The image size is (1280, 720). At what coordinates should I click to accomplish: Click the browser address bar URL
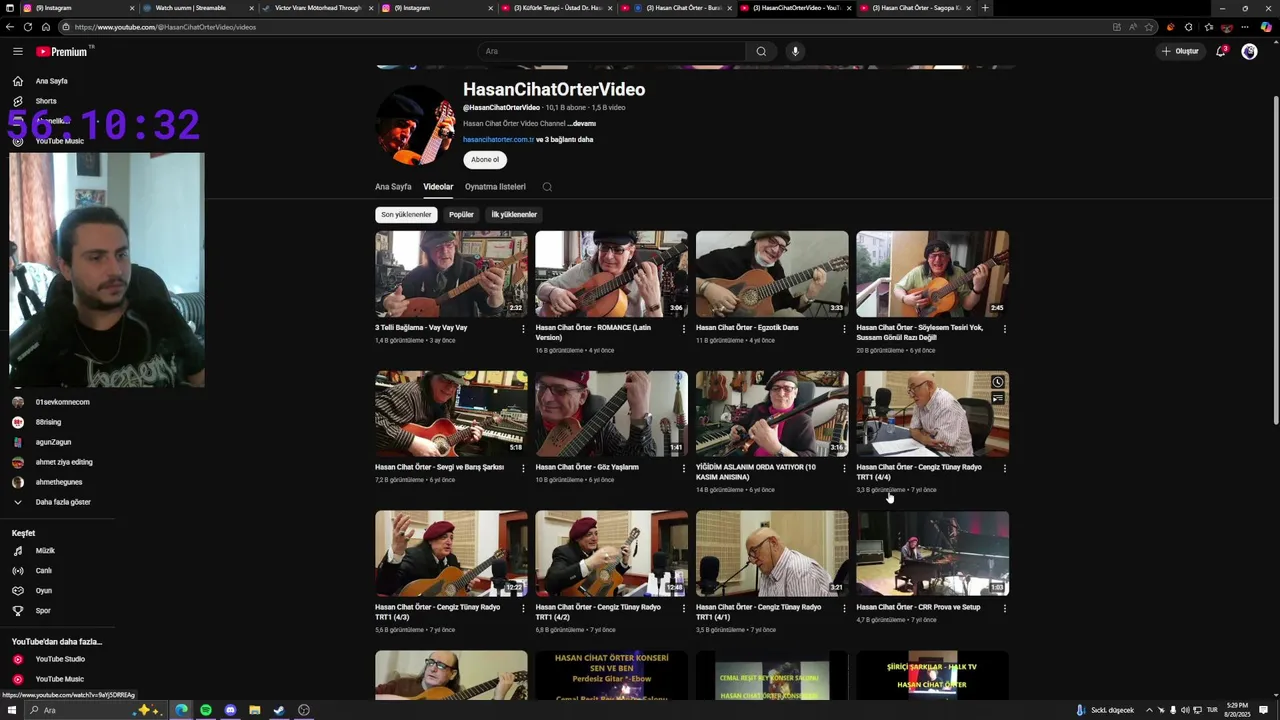(165, 27)
